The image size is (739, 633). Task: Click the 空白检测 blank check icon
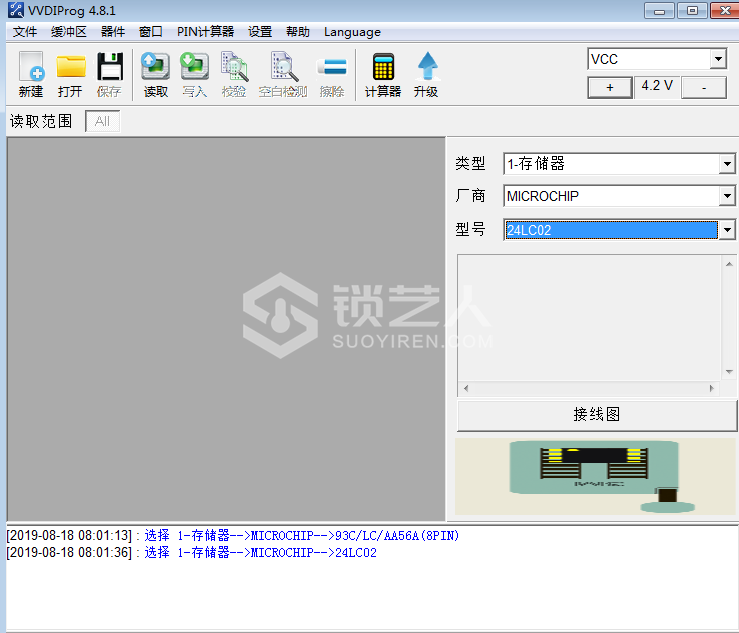pos(283,74)
